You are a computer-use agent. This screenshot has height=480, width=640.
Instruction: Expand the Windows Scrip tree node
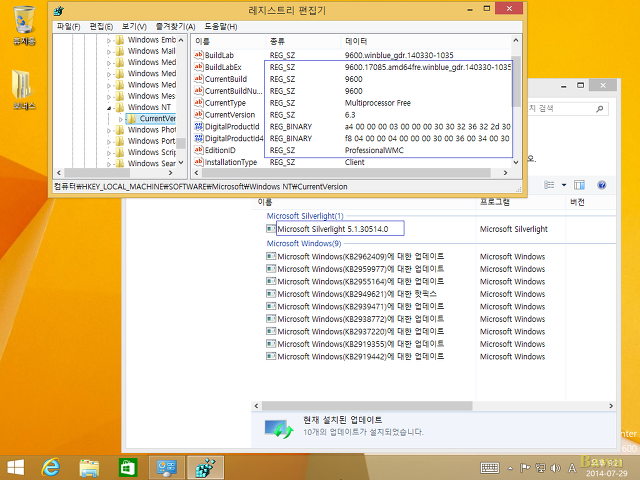click(x=109, y=153)
